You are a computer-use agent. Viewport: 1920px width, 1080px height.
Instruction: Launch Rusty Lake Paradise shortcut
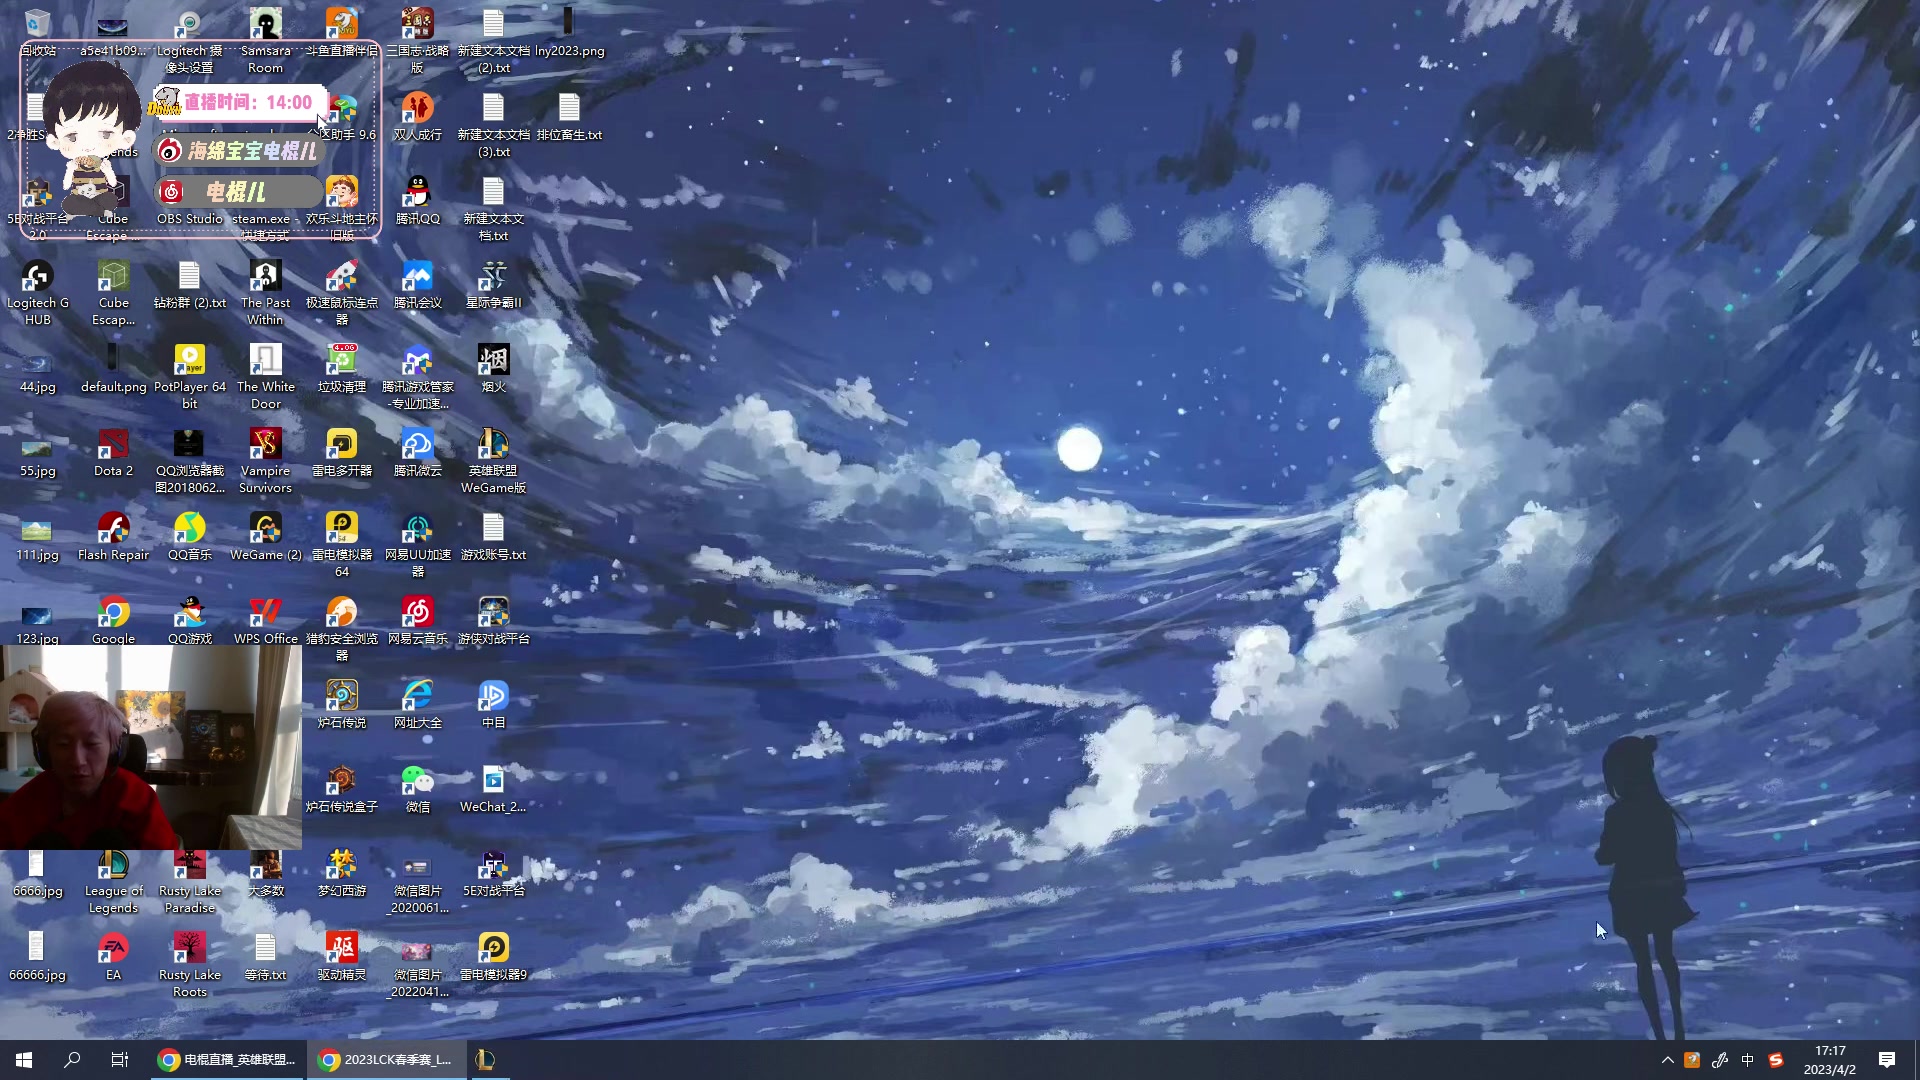pos(189,882)
